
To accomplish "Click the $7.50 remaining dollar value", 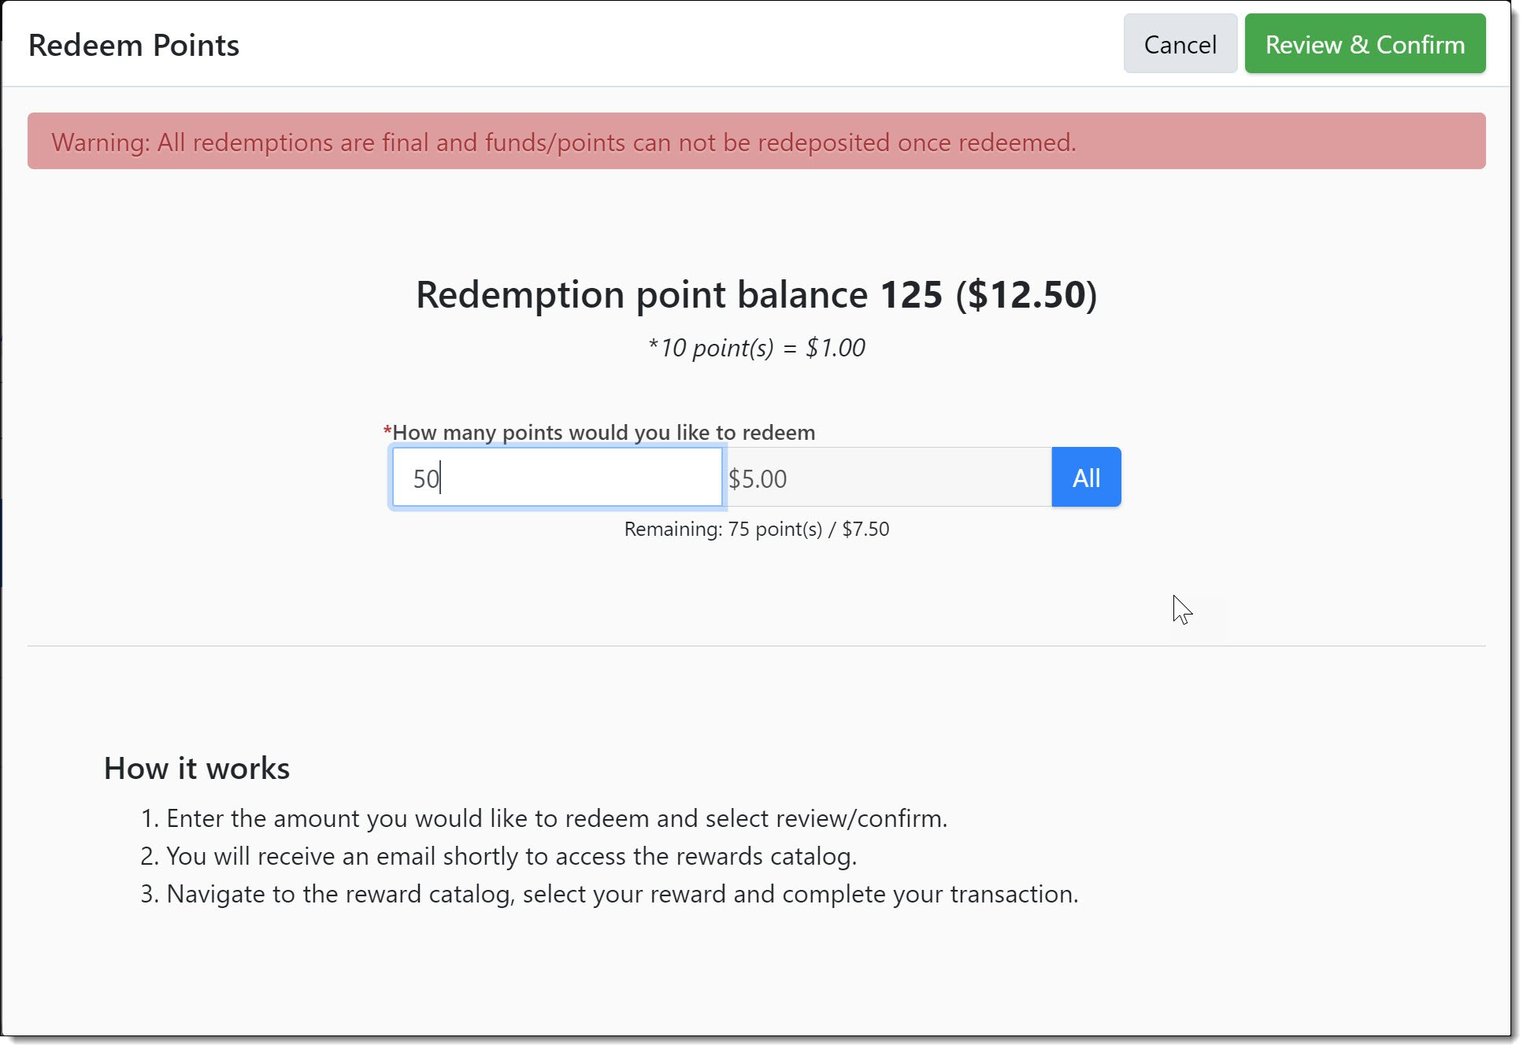I will (865, 529).
